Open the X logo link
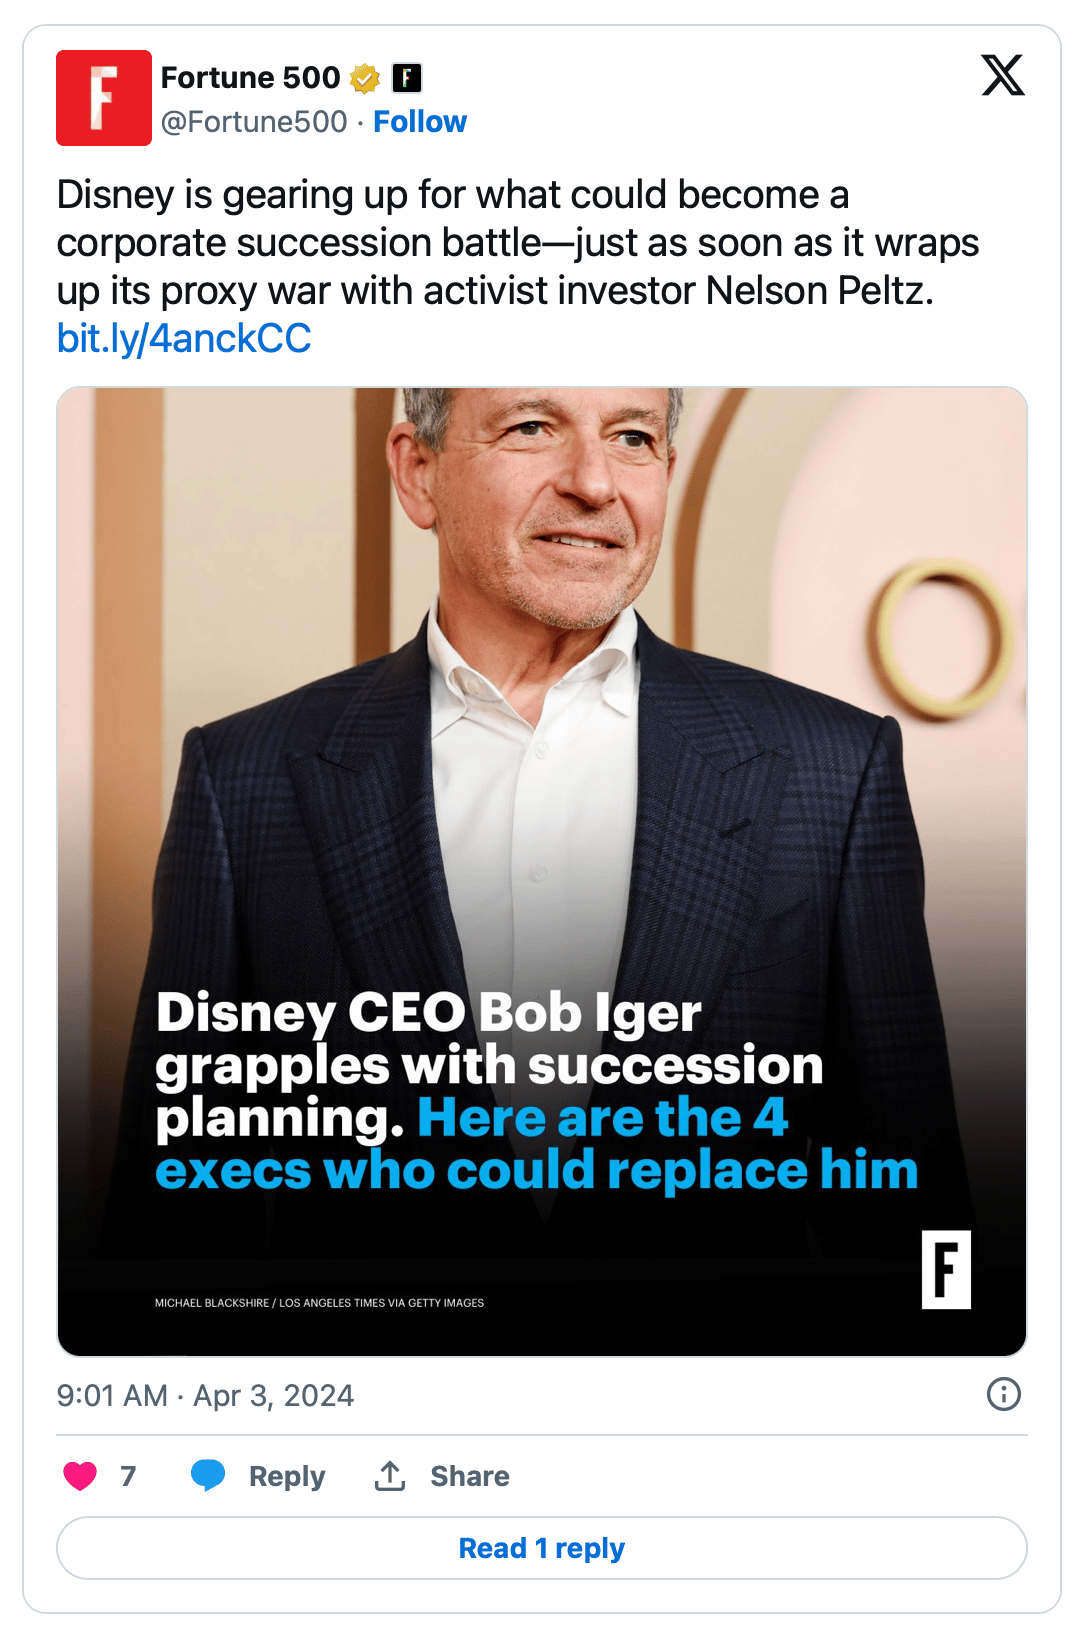The height and width of the screenshot is (1628, 1086). tap(1002, 76)
